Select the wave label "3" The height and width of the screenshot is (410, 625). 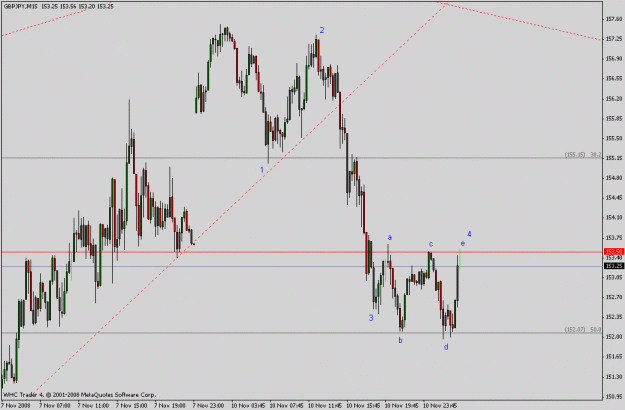coord(371,318)
